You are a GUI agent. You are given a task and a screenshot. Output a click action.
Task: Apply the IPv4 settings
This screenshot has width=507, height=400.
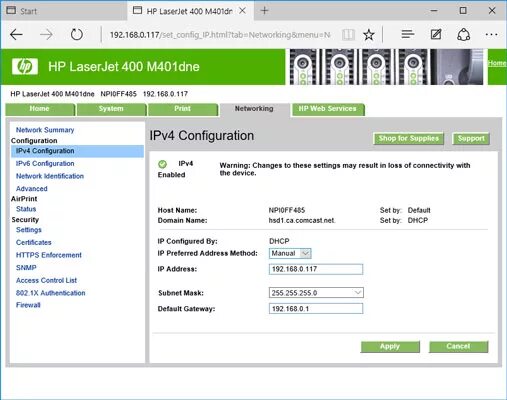pos(390,347)
